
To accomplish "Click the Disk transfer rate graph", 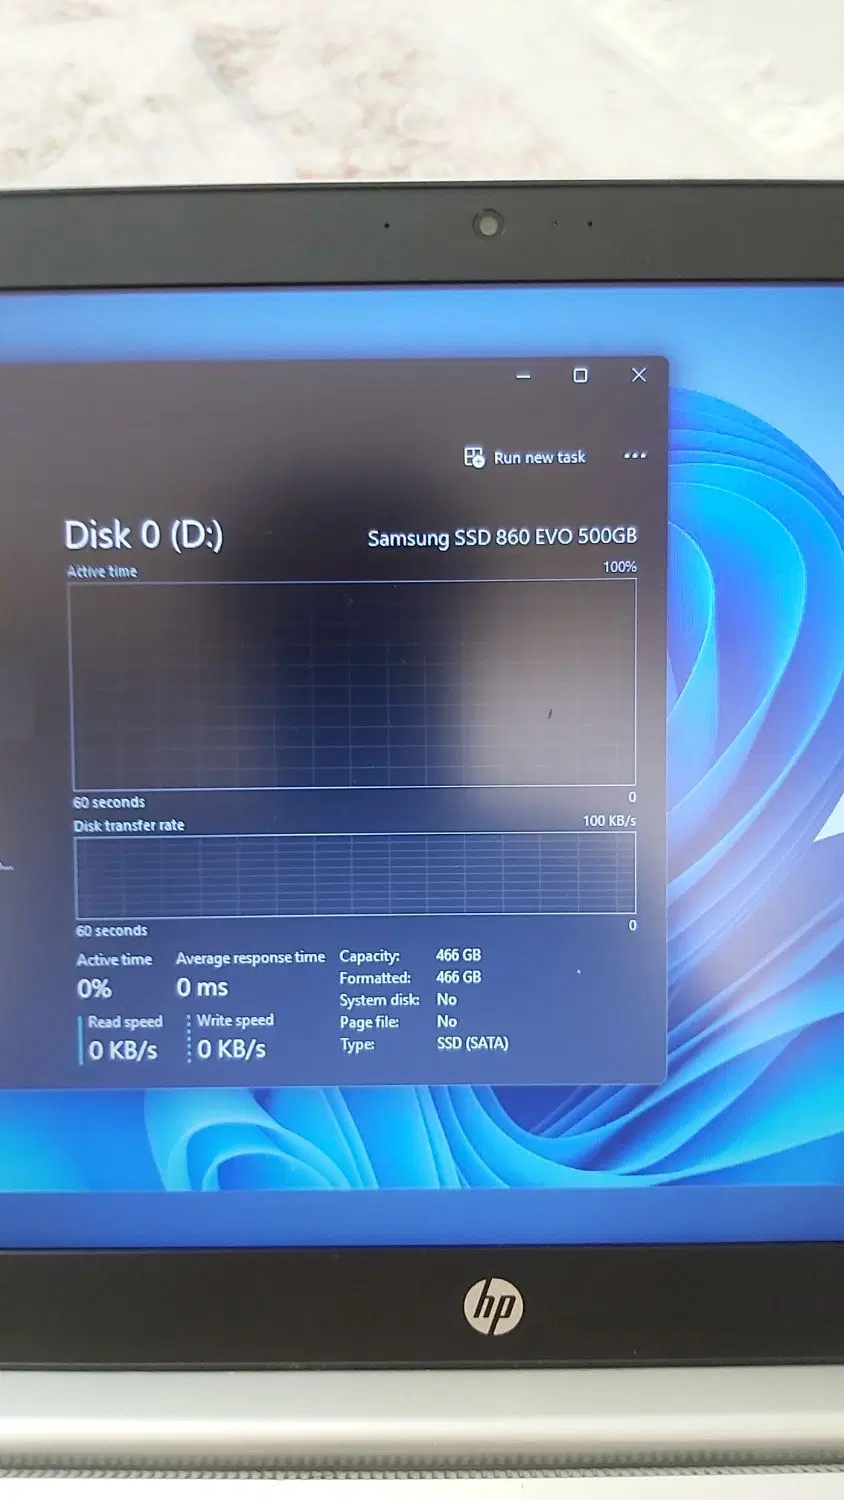I will pyautogui.click(x=355, y=874).
